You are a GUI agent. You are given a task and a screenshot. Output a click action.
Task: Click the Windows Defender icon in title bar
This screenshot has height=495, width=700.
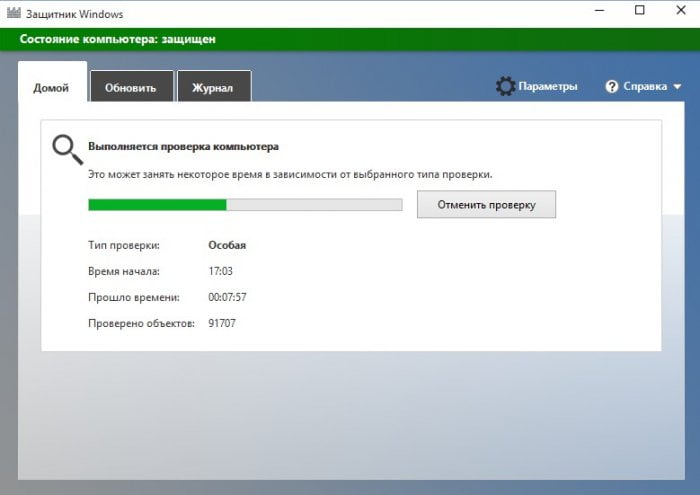click(x=15, y=12)
